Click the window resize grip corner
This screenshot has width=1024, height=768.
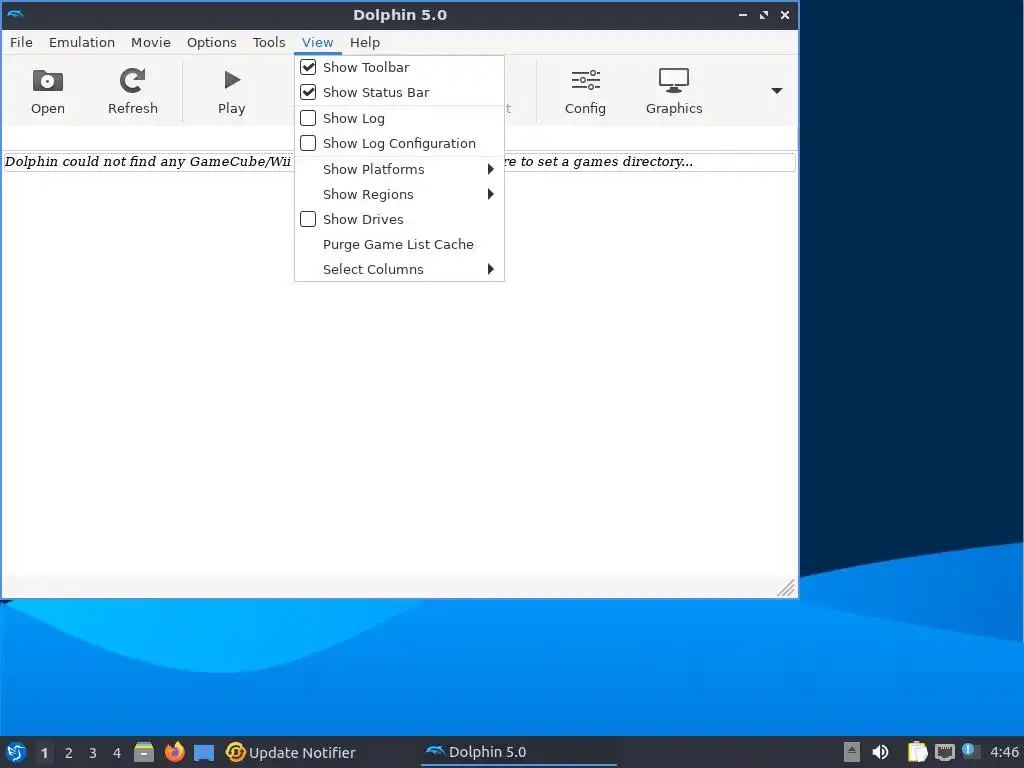(x=786, y=588)
